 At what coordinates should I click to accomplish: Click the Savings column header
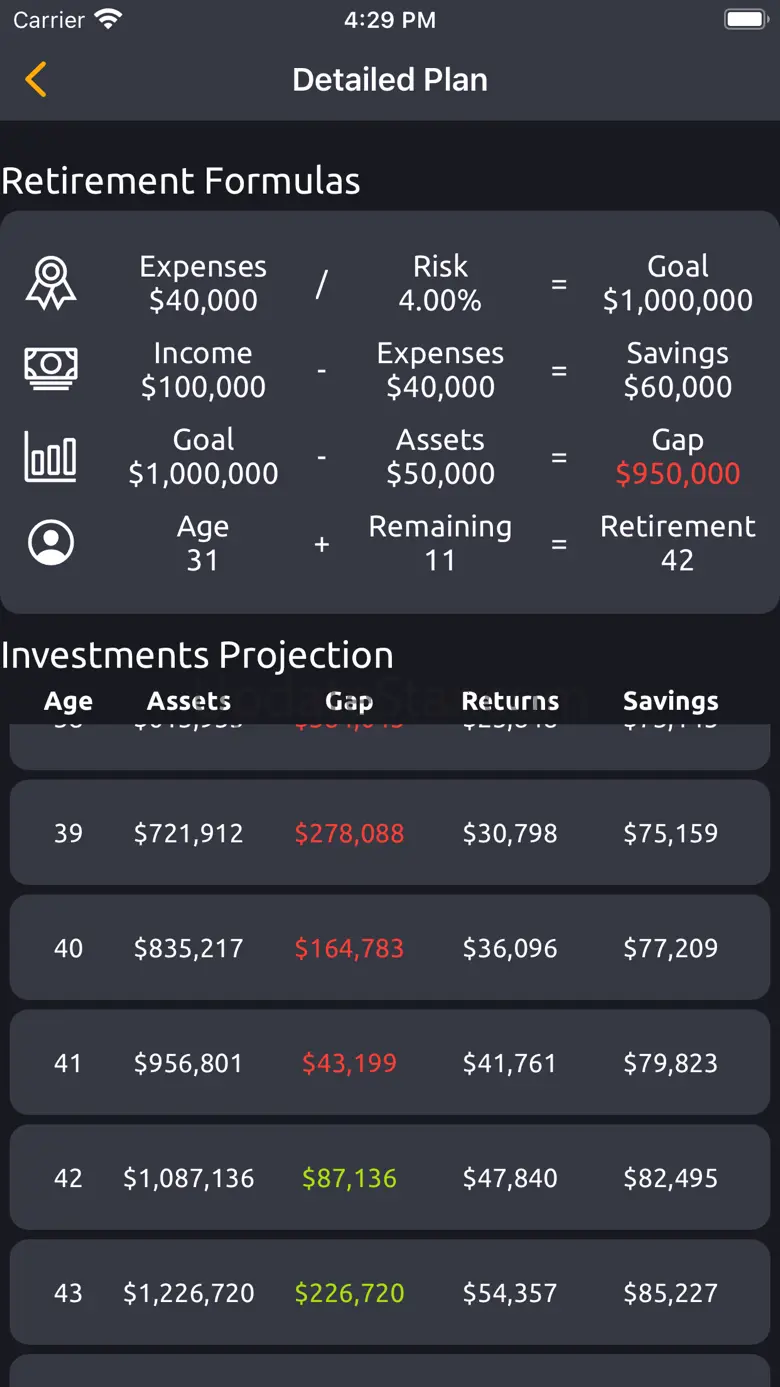coord(671,701)
